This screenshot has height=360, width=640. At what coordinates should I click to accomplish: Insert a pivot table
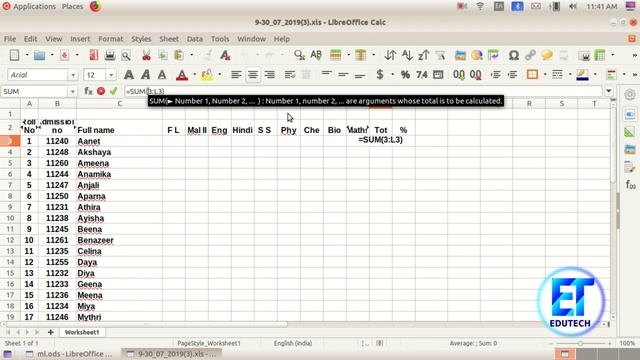493,55
